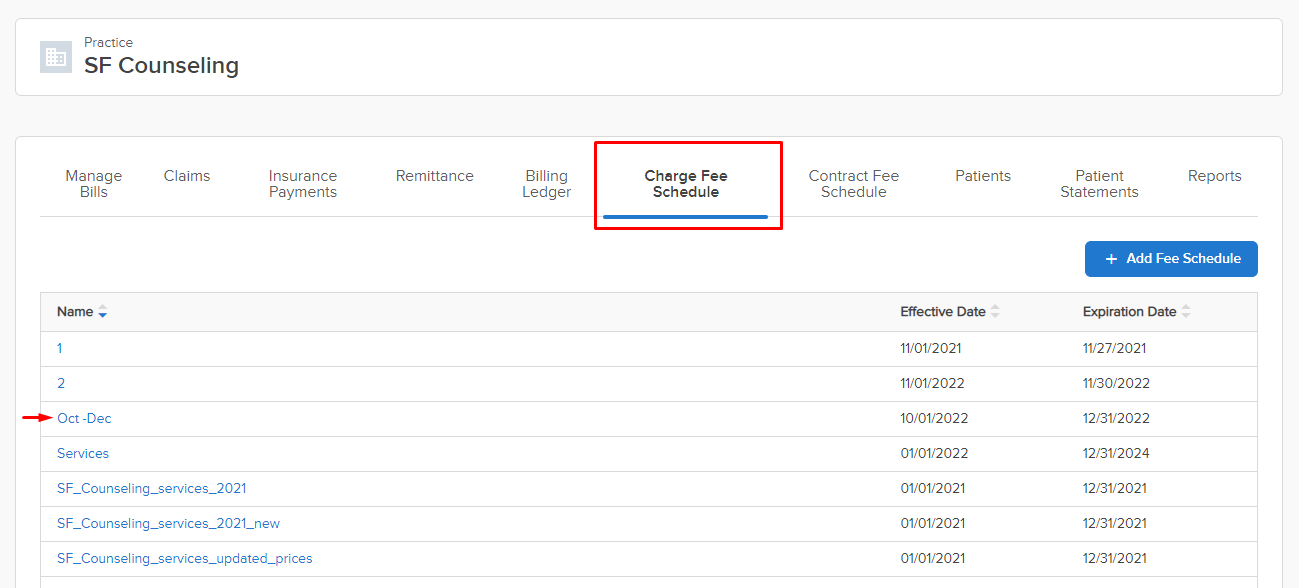Sort by Name column arrow icon
The height and width of the screenshot is (588, 1299).
point(102,312)
